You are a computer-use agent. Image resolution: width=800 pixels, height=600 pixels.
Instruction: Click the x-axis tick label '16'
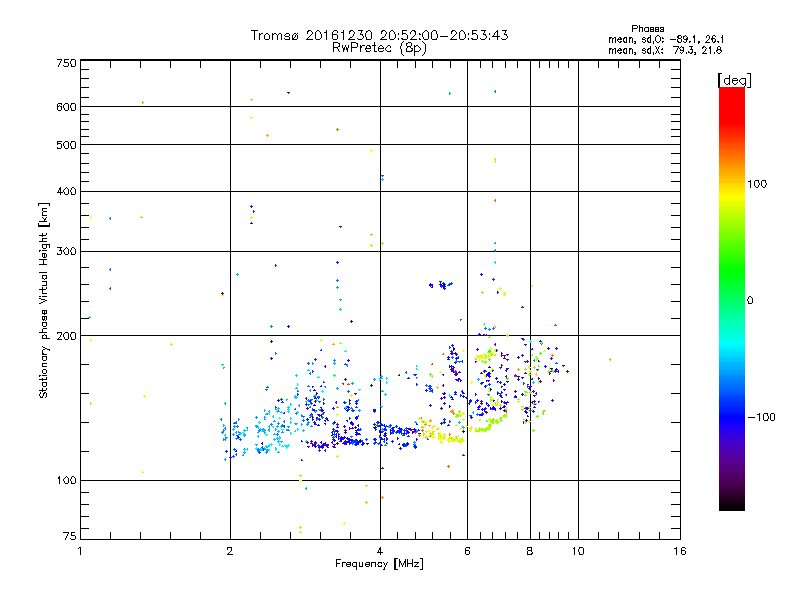[x=680, y=551]
